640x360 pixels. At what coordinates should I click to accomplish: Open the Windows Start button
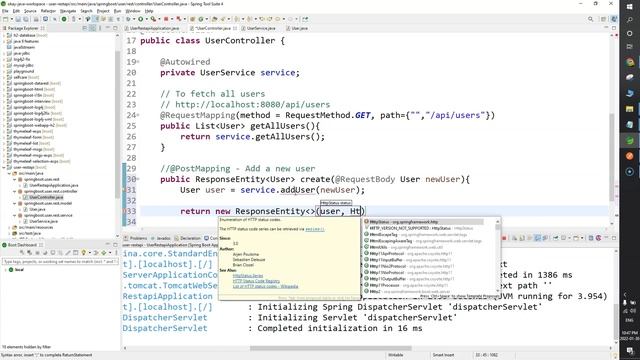pos(630,7)
